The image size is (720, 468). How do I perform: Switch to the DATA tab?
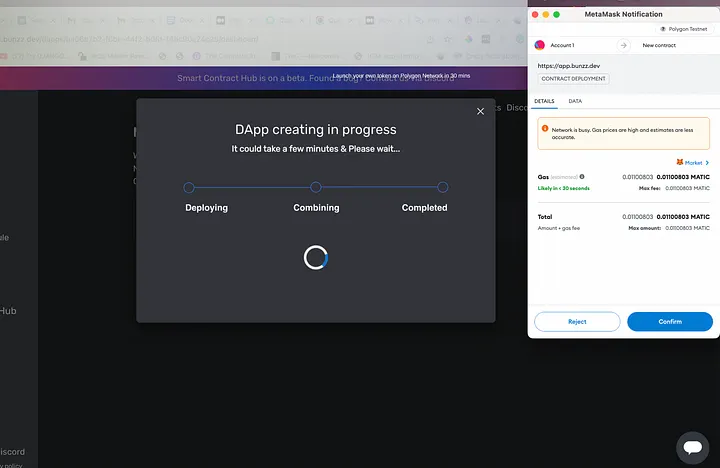point(575,101)
